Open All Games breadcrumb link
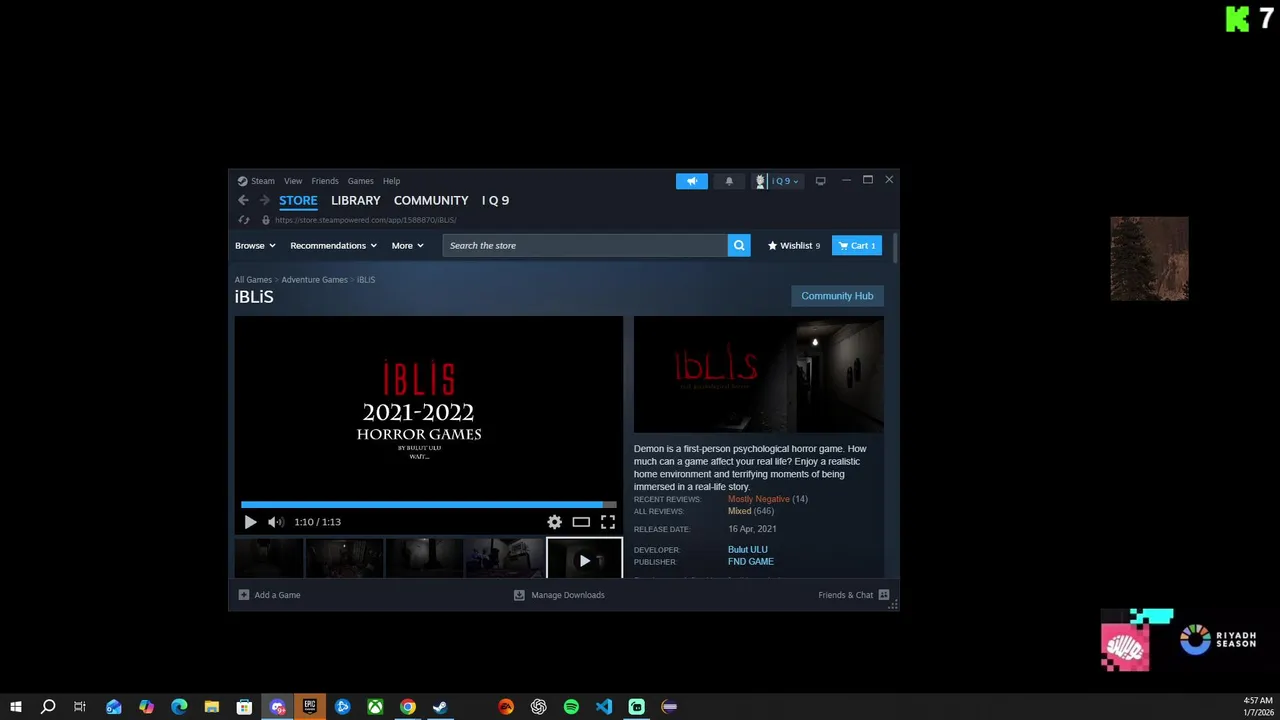Image resolution: width=1280 pixels, height=720 pixels. pos(253,280)
